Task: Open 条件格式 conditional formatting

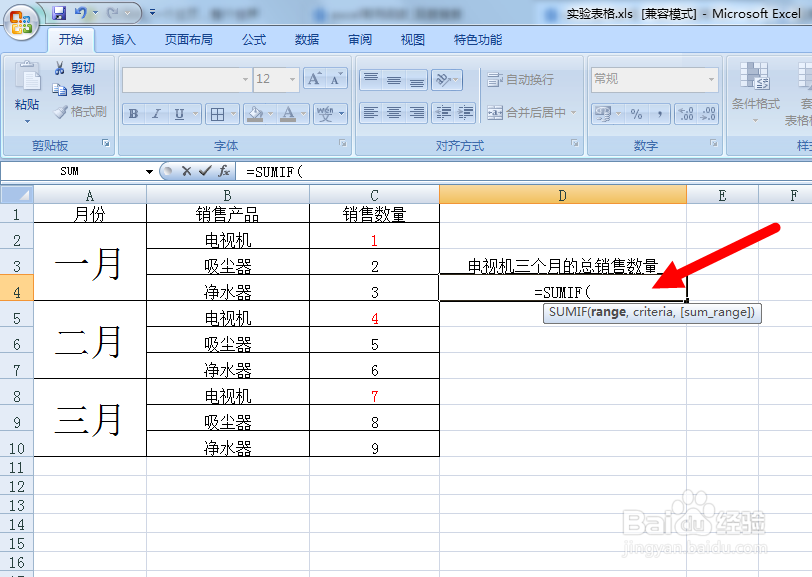Action: pyautogui.click(x=755, y=93)
